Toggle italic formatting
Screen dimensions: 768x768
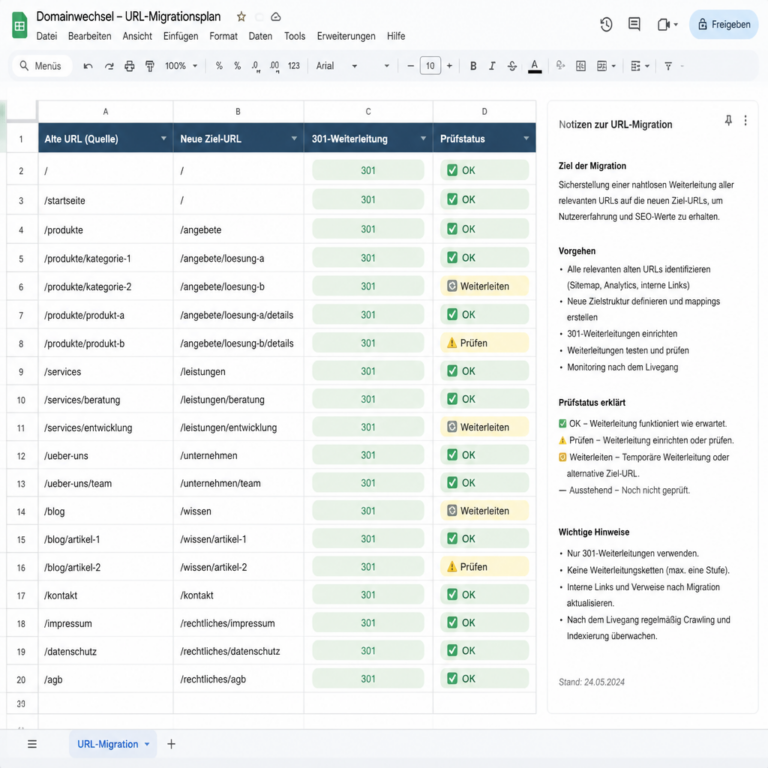[x=492, y=66]
